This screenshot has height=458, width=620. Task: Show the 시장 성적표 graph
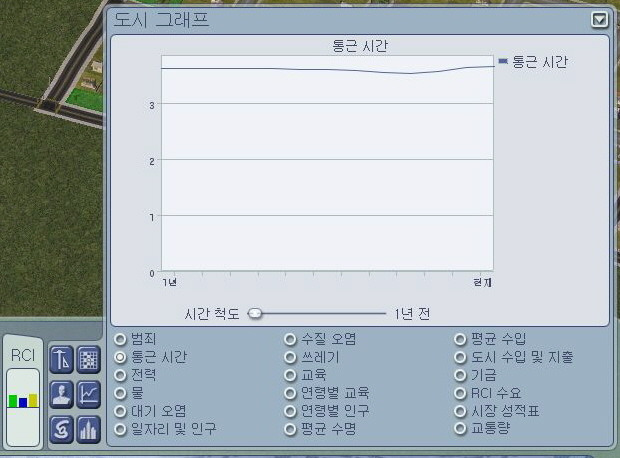coord(460,411)
